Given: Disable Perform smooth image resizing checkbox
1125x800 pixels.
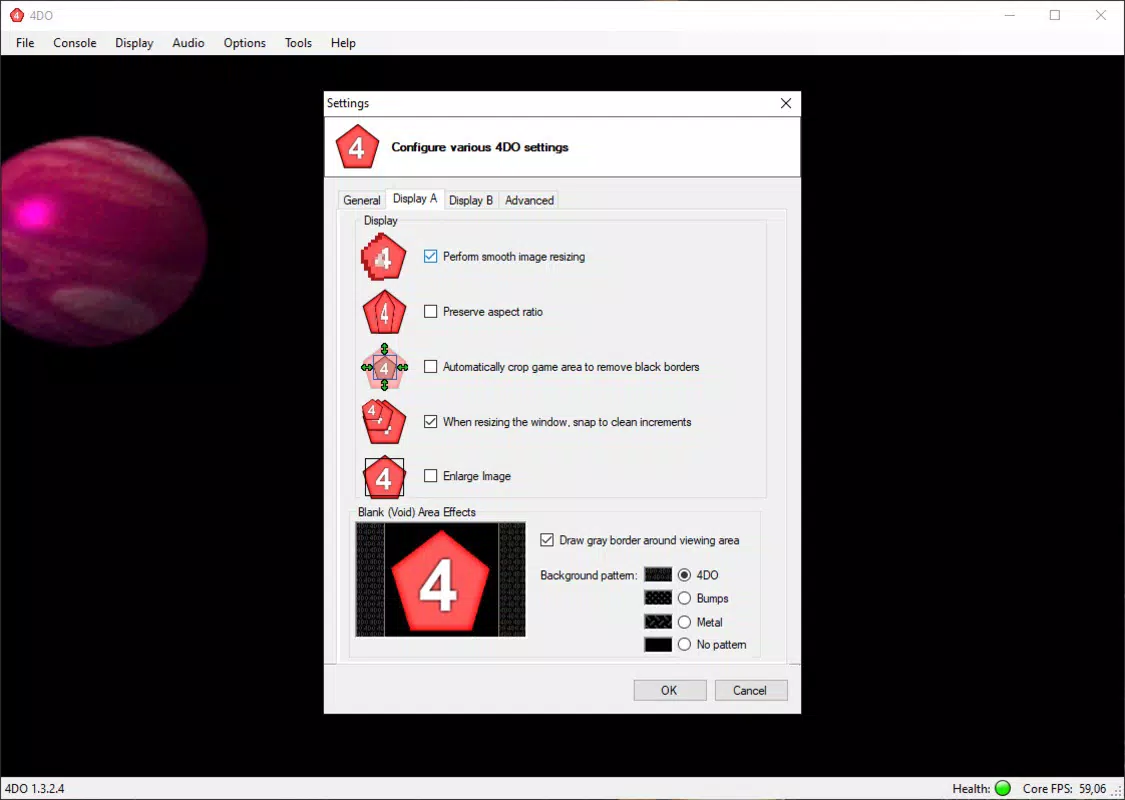Looking at the screenshot, I should pyautogui.click(x=430, y=257).
